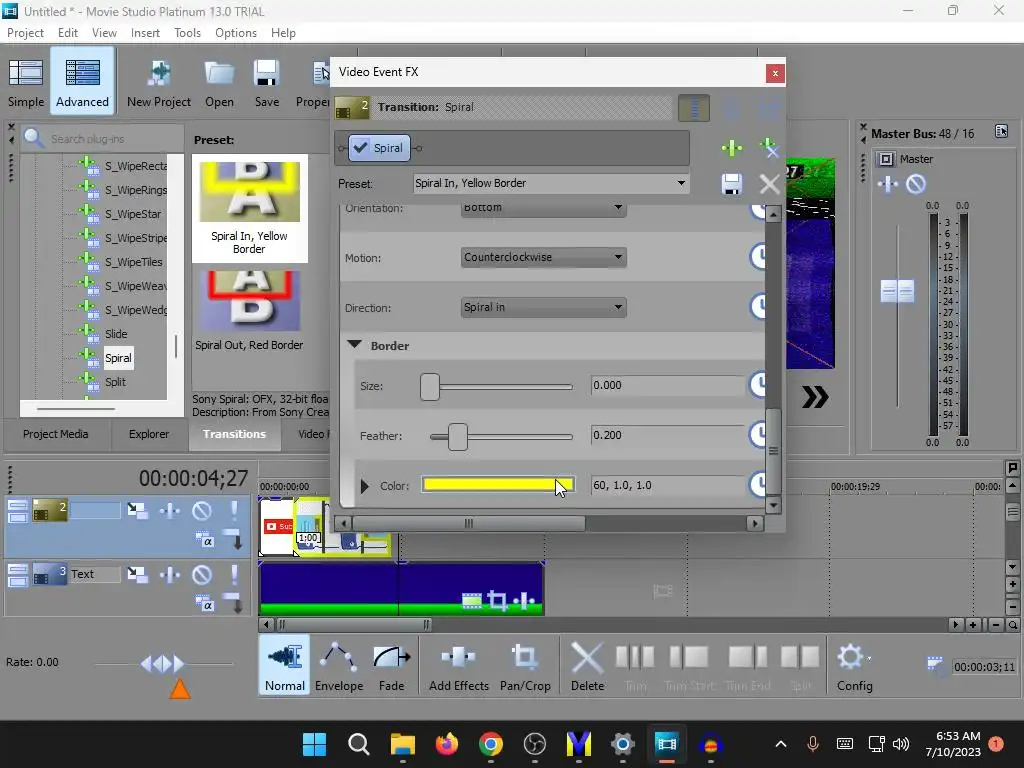Select Spiral Out, Red Border preset
Image resolution: width=1024 pixels, height=768 pixels.
pos(249,312)
